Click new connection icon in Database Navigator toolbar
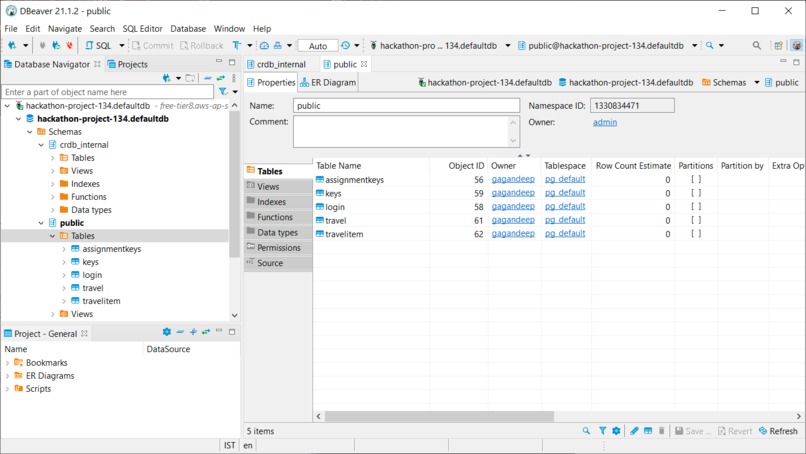 pos(167,78)
